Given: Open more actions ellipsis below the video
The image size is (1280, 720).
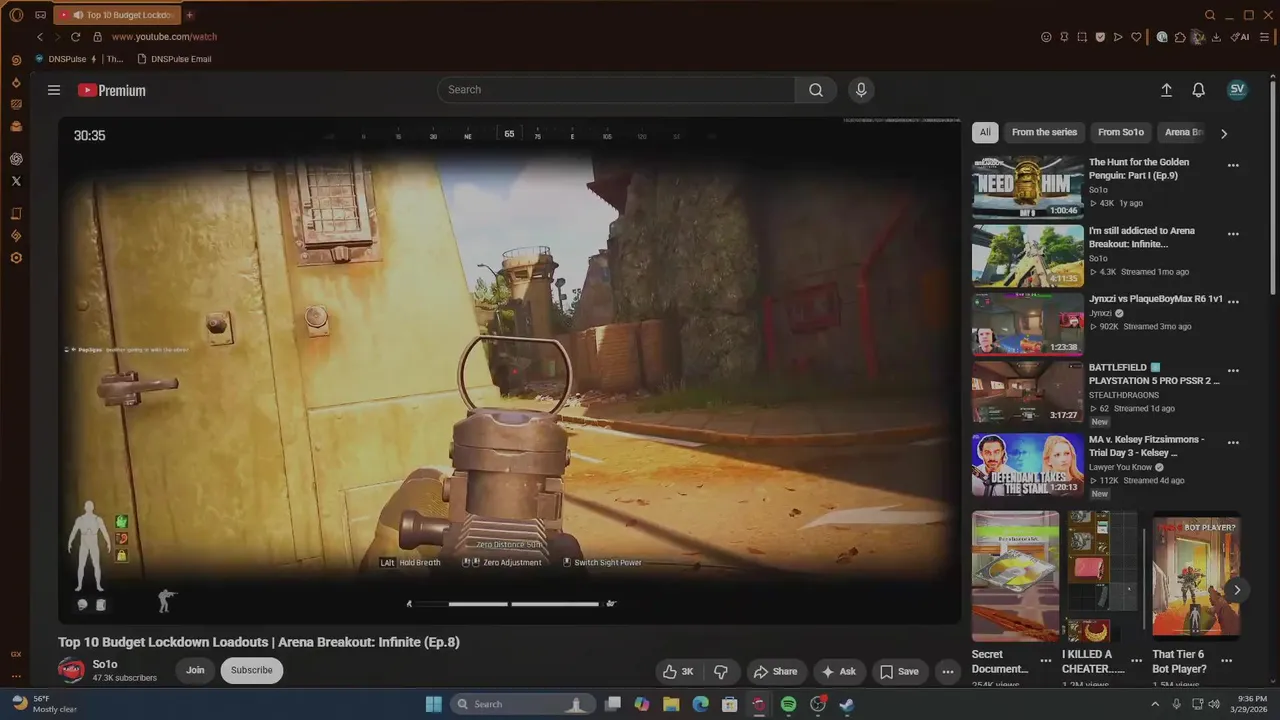Looking at the screenshot, I should click(x=948, y=671).
